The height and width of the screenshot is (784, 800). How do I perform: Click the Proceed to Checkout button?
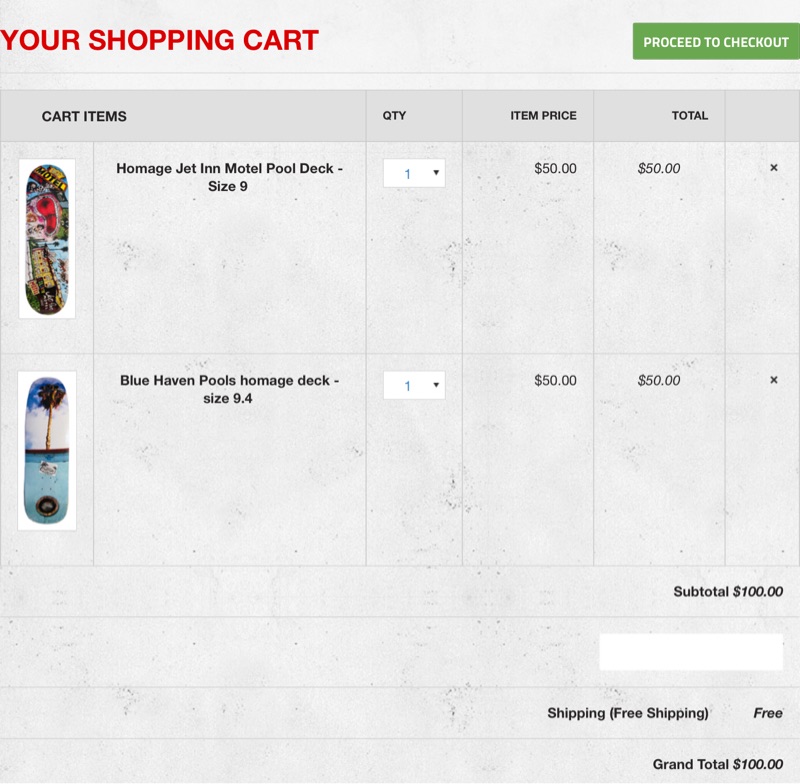pos(715,42)
